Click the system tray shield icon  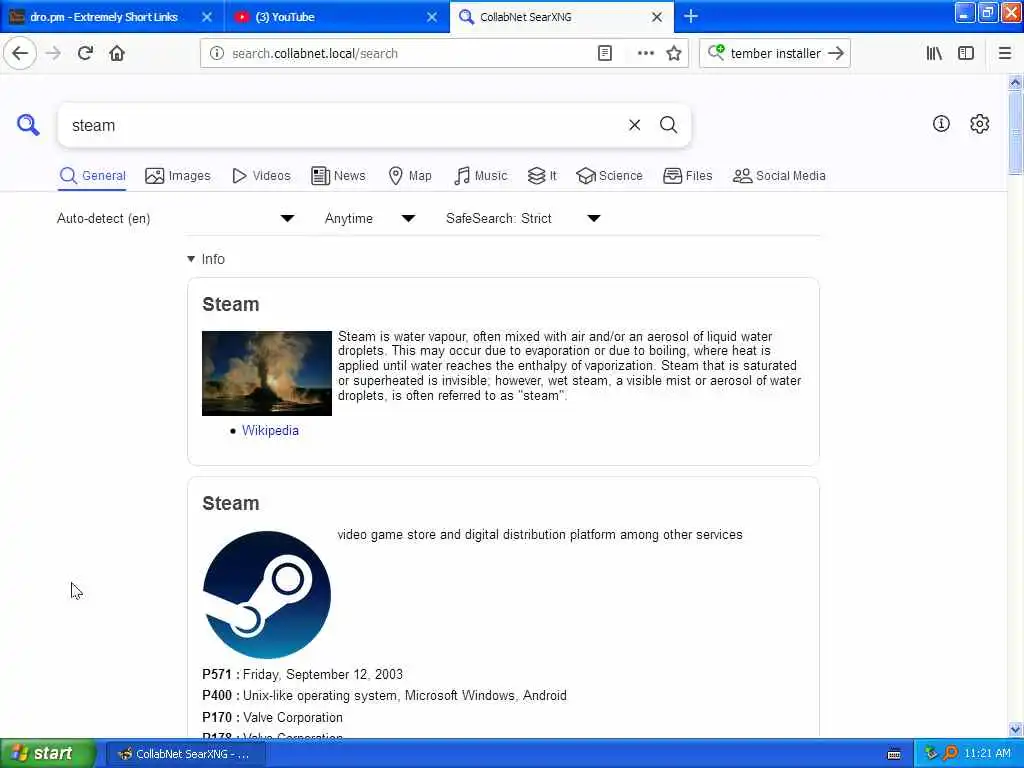(931, 753)
